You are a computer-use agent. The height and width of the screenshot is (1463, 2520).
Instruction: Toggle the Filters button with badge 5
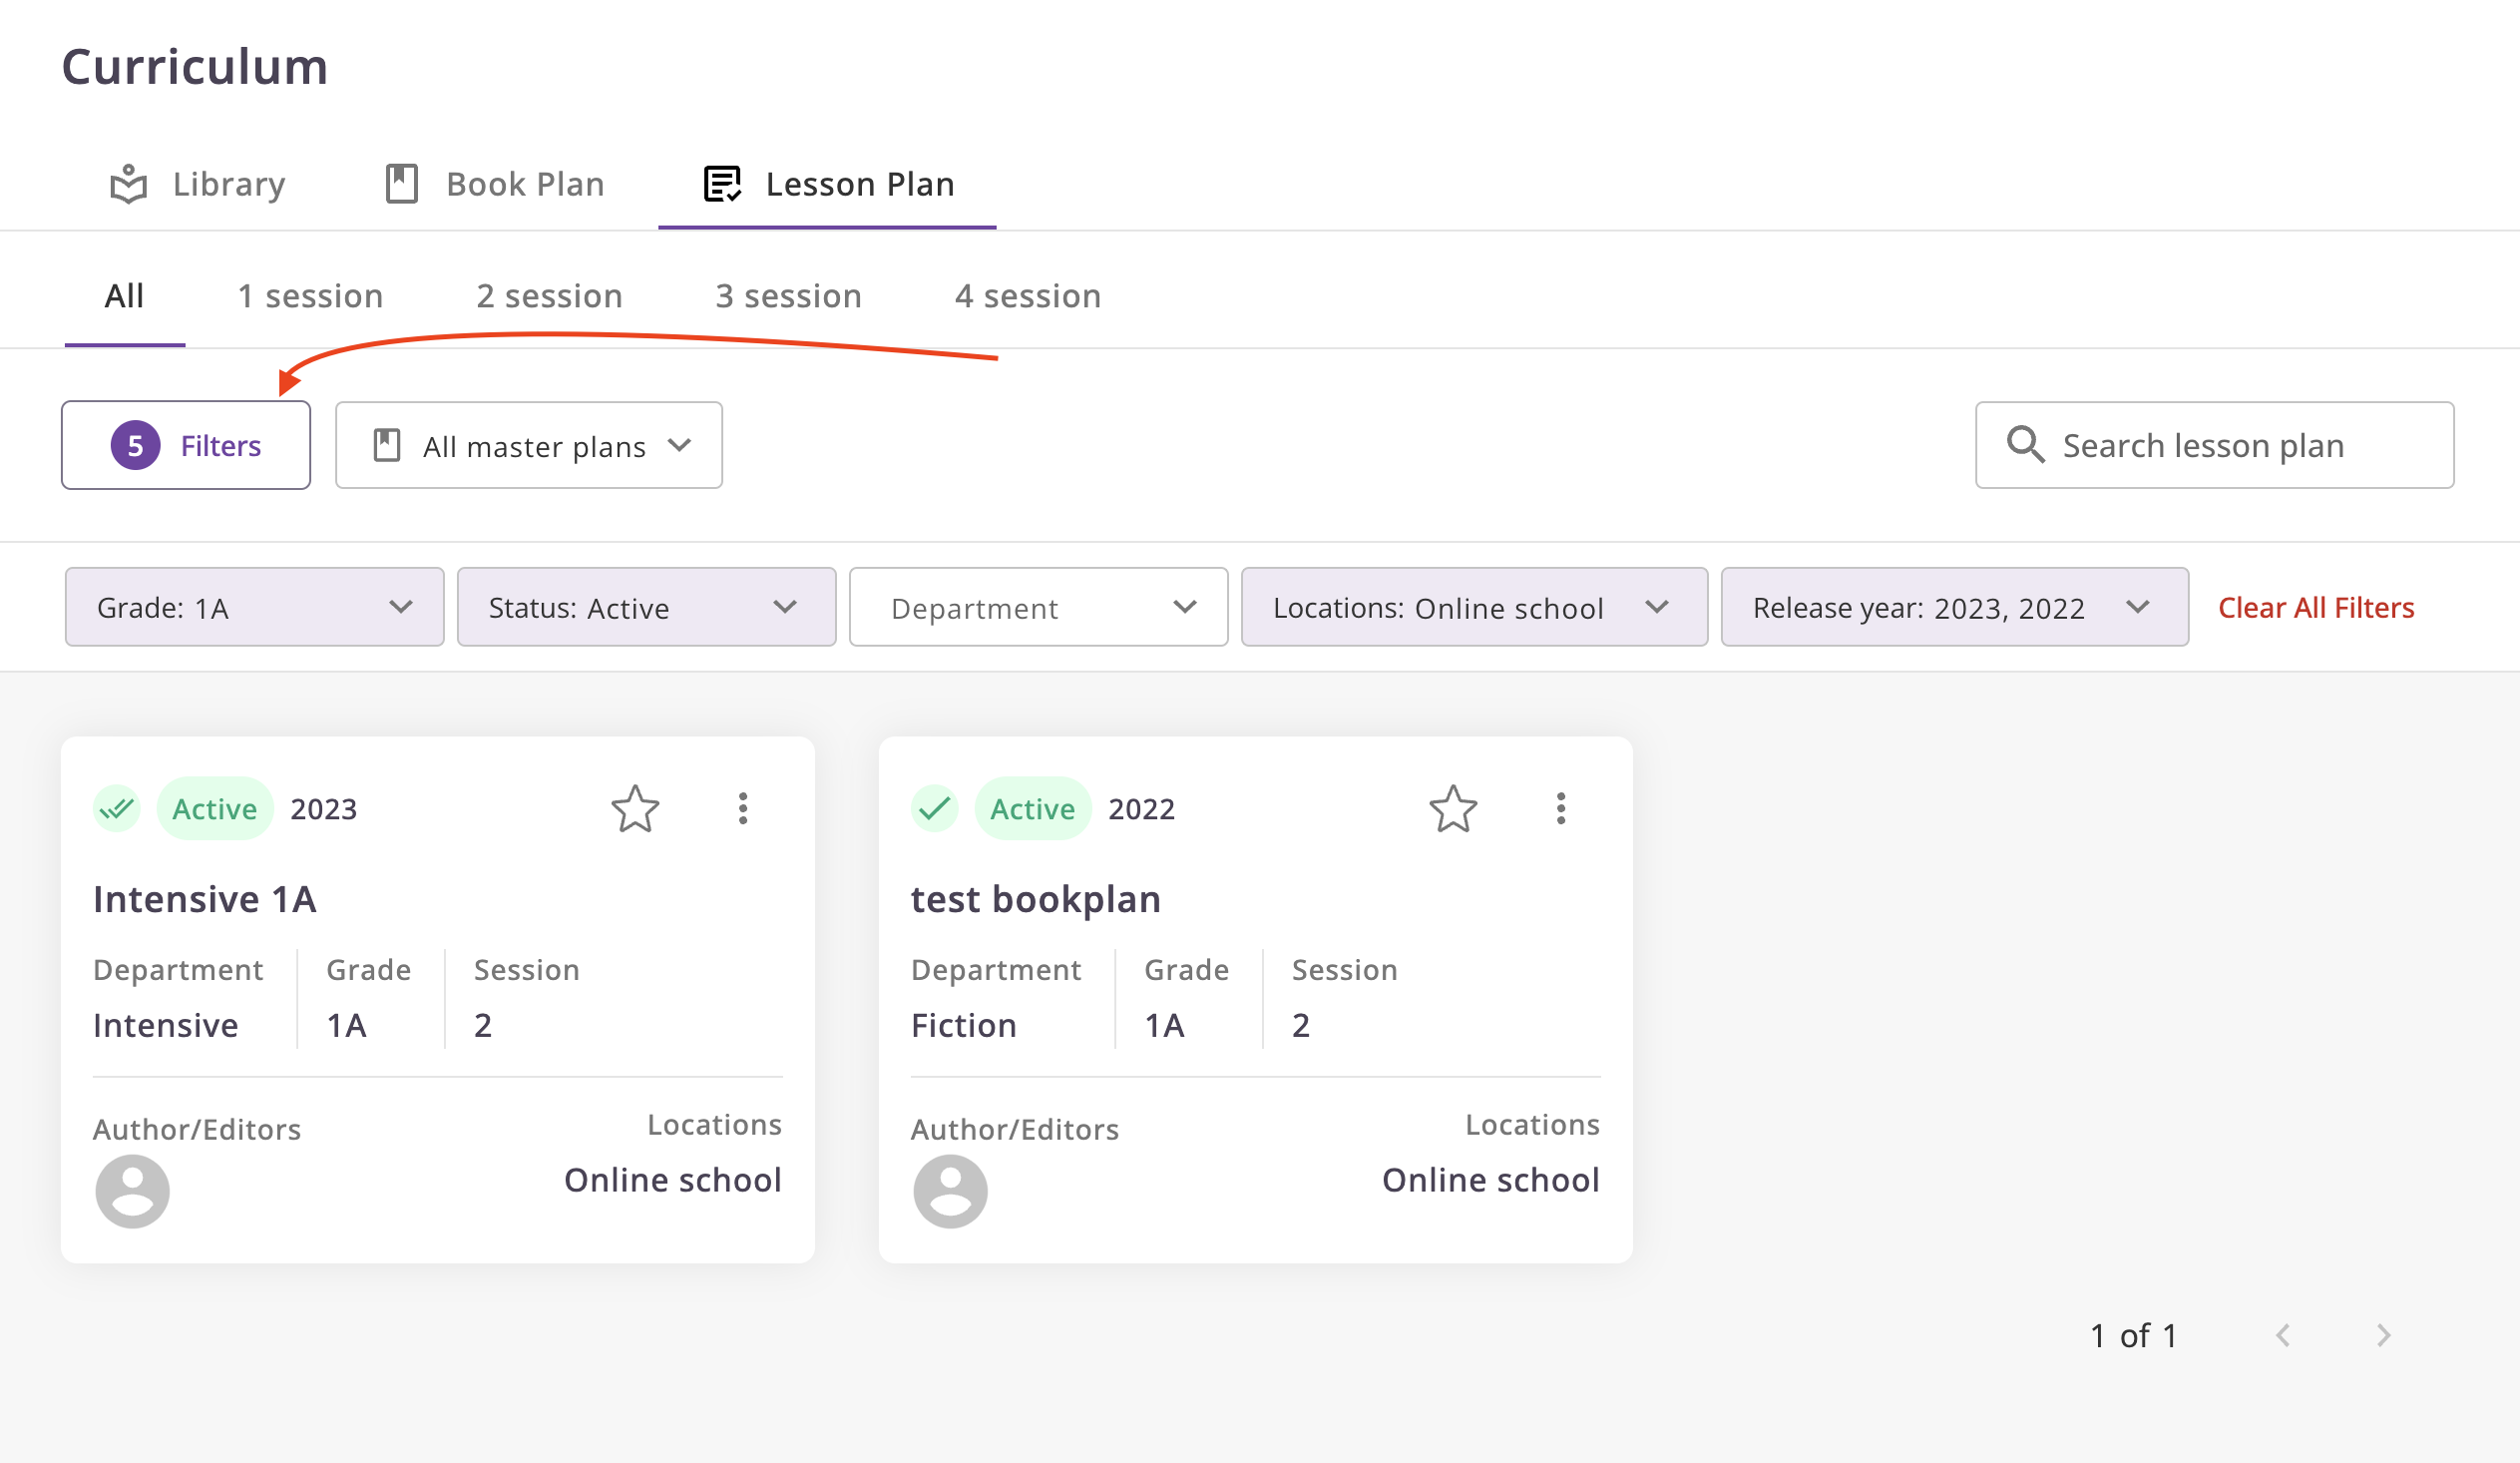[x=186, y=445]
